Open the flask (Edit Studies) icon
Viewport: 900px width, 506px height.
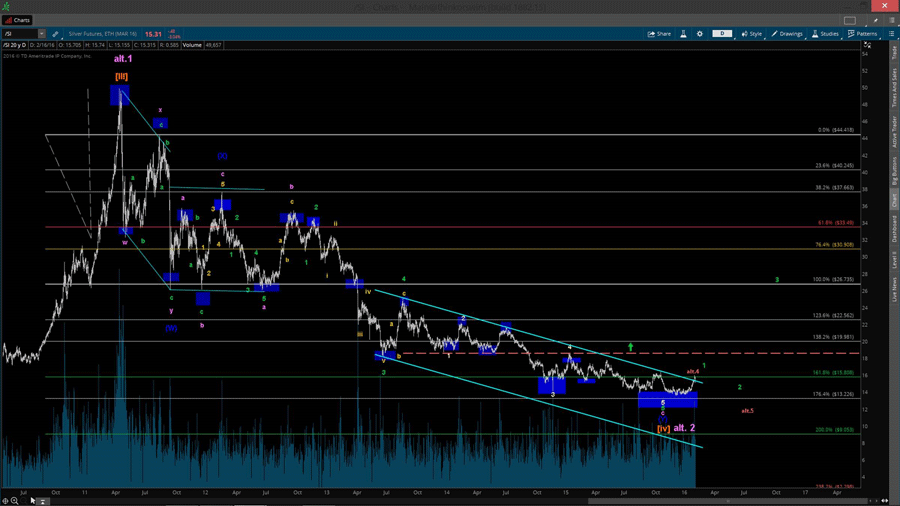[x=684, y=34]
